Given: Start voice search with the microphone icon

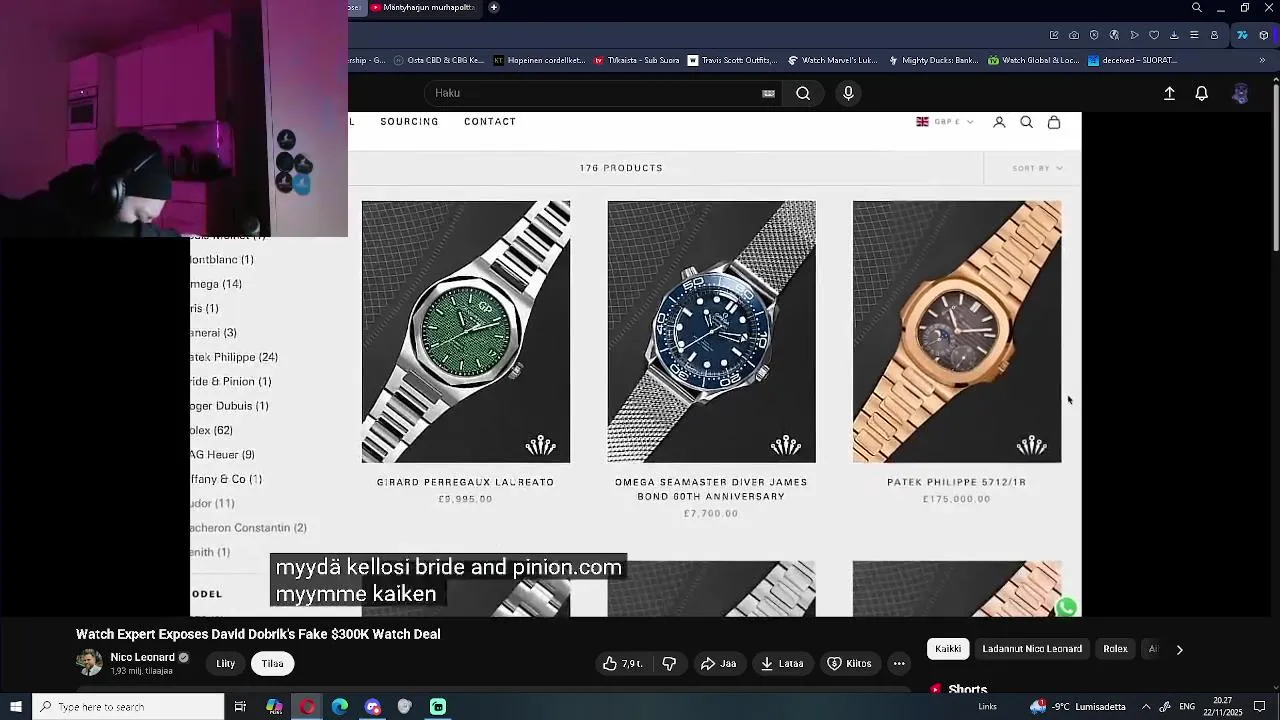Looking at the screenshot, I should tap(848, 93).
